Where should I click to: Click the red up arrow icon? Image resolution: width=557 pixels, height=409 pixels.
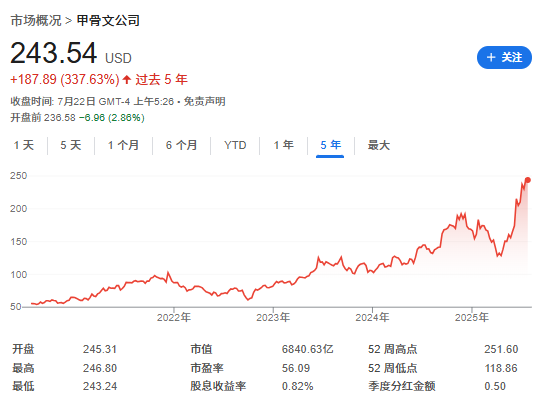click(x=127, y=79)
